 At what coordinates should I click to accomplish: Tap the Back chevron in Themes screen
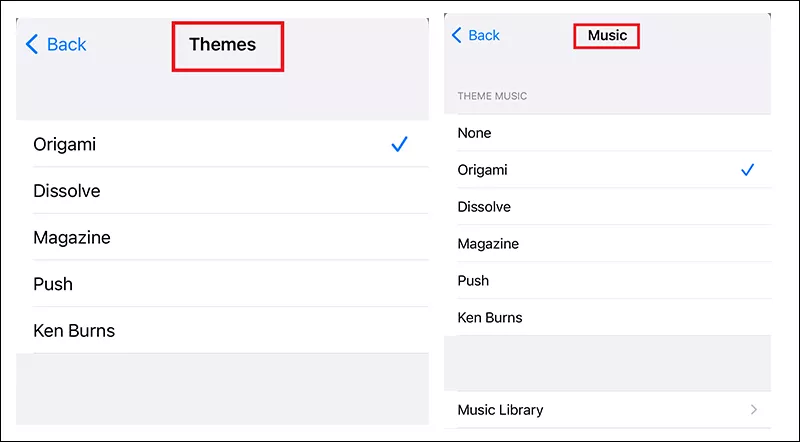click(32, 44)
